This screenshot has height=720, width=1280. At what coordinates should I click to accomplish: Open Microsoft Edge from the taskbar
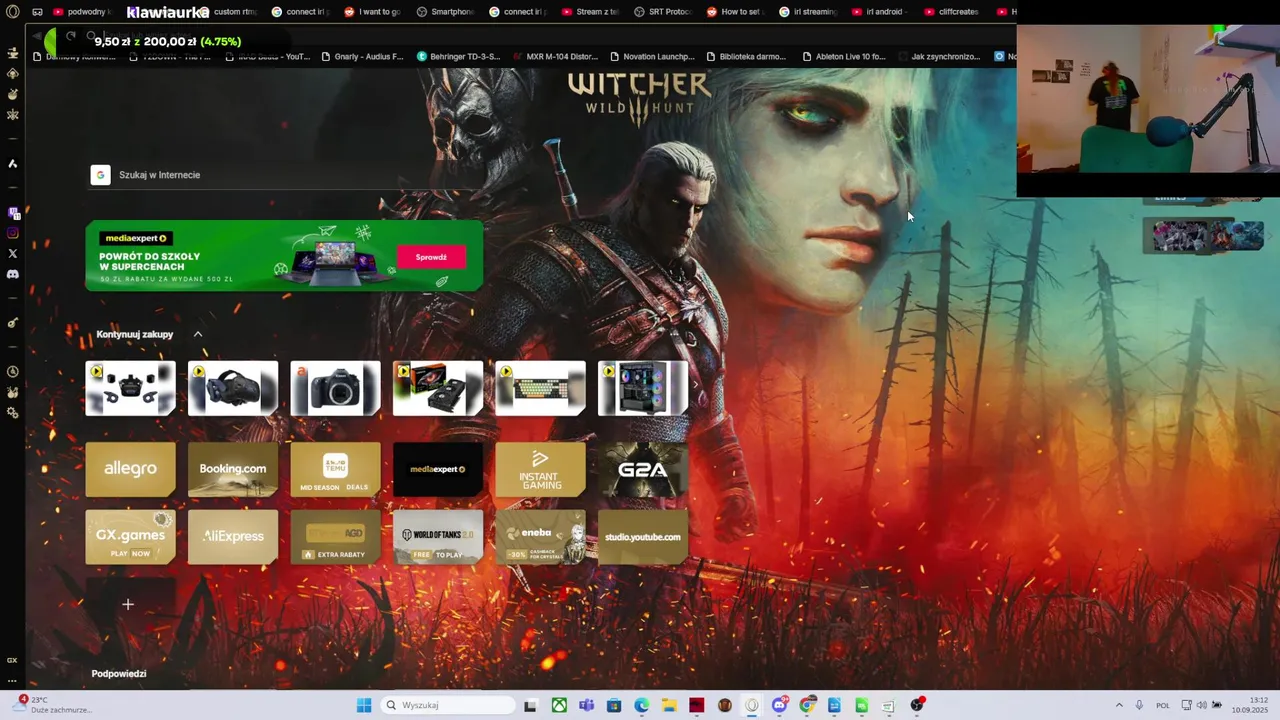[x=641, y=705]
